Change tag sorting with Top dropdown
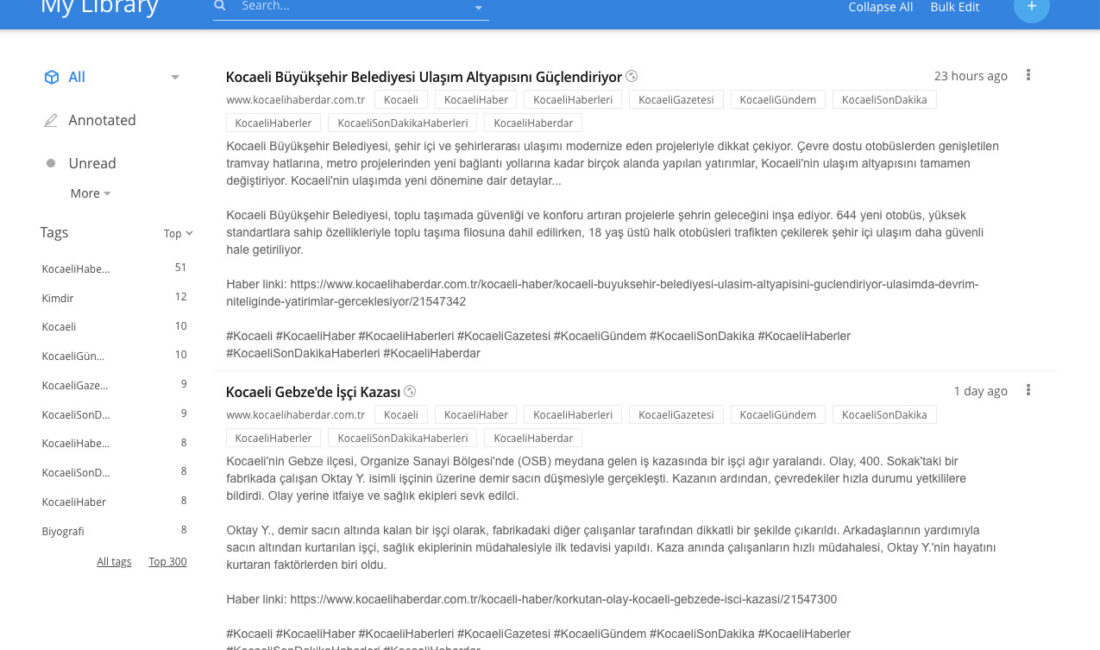The image size is (1100, 650). [178, 233]
